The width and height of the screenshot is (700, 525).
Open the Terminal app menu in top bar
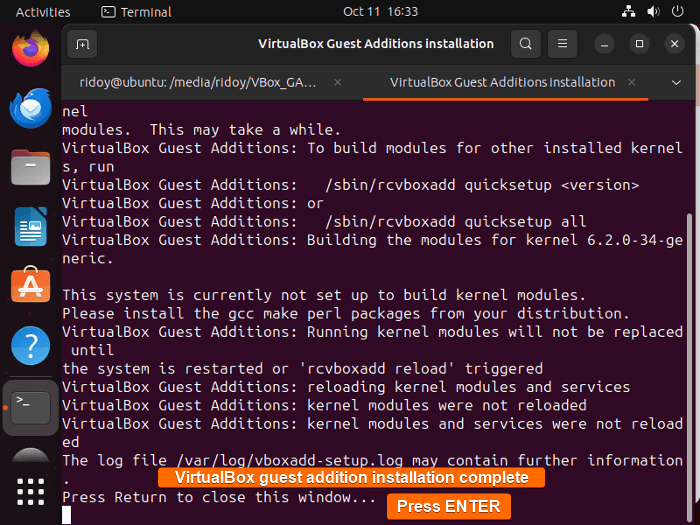pos(136,12)
